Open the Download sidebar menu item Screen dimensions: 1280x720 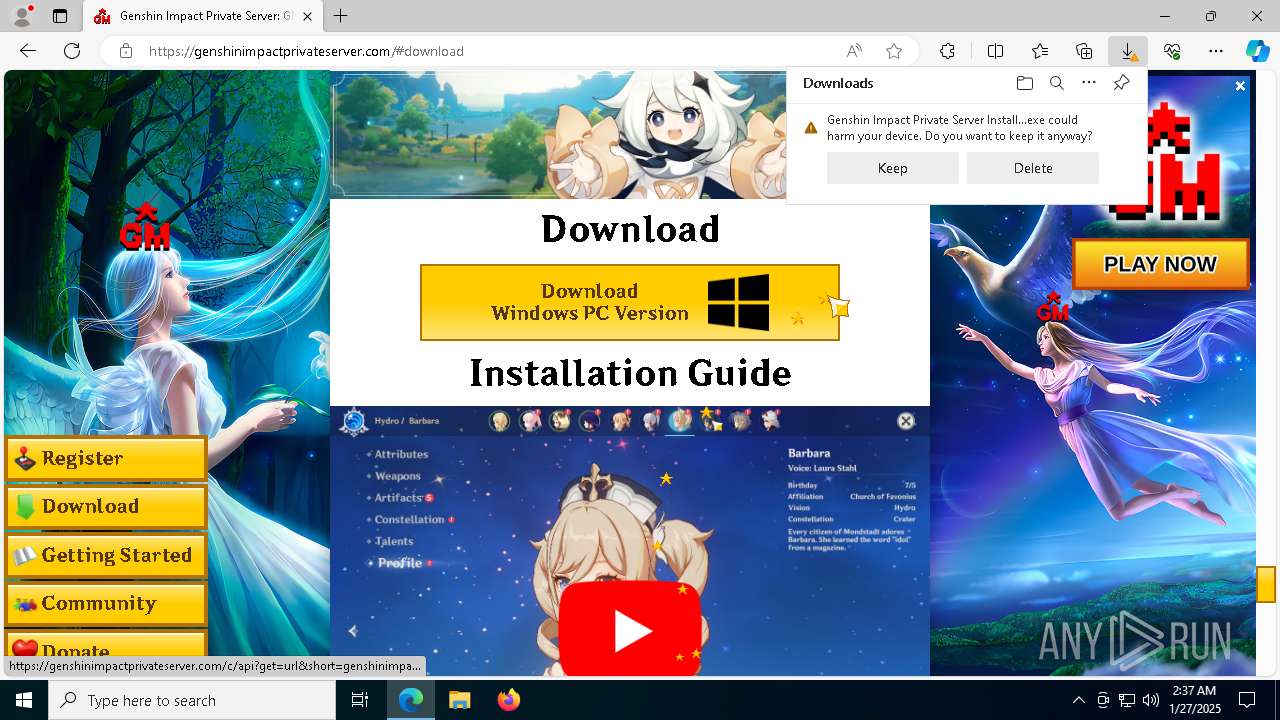pyautogui.click(x=106, y=507)
